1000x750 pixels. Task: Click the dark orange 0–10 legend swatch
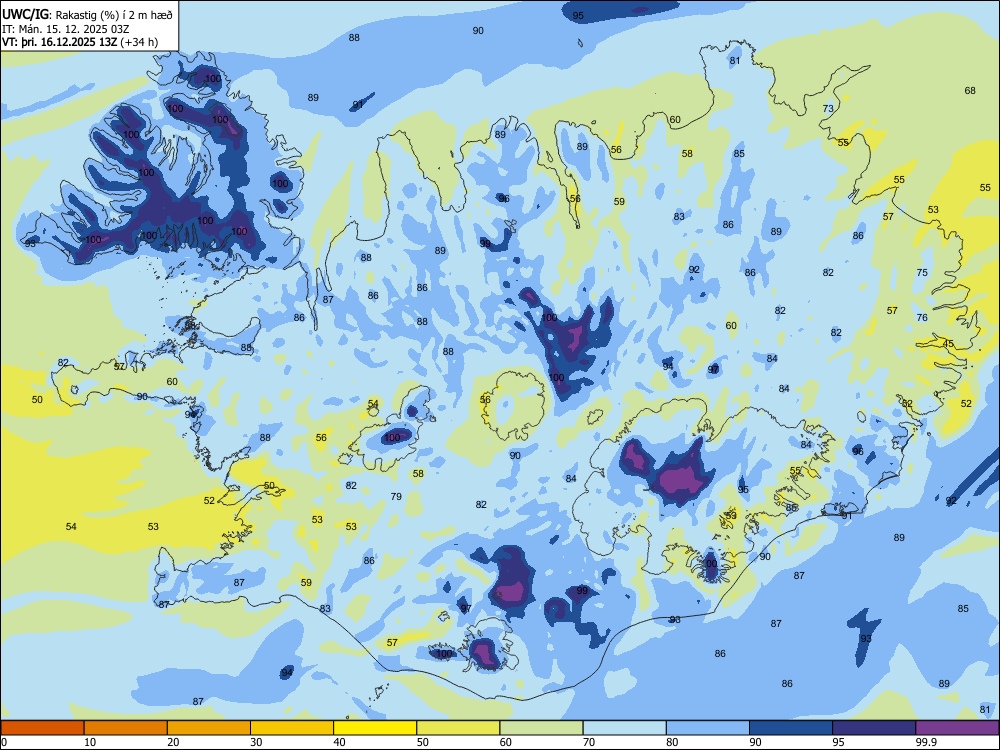click(42, 728)
